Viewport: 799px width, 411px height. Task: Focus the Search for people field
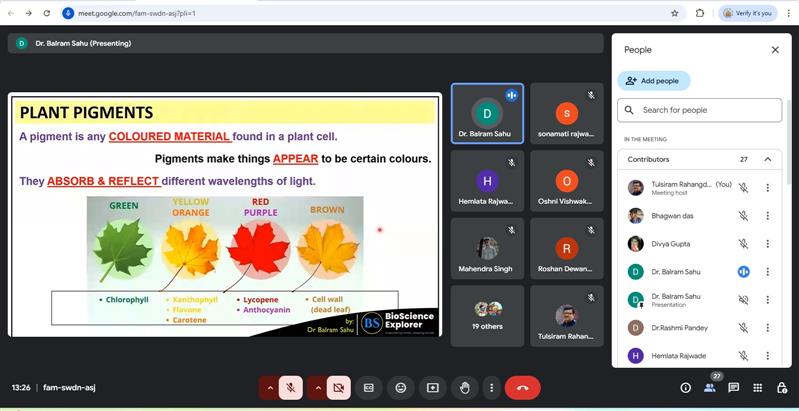point(699,110)
